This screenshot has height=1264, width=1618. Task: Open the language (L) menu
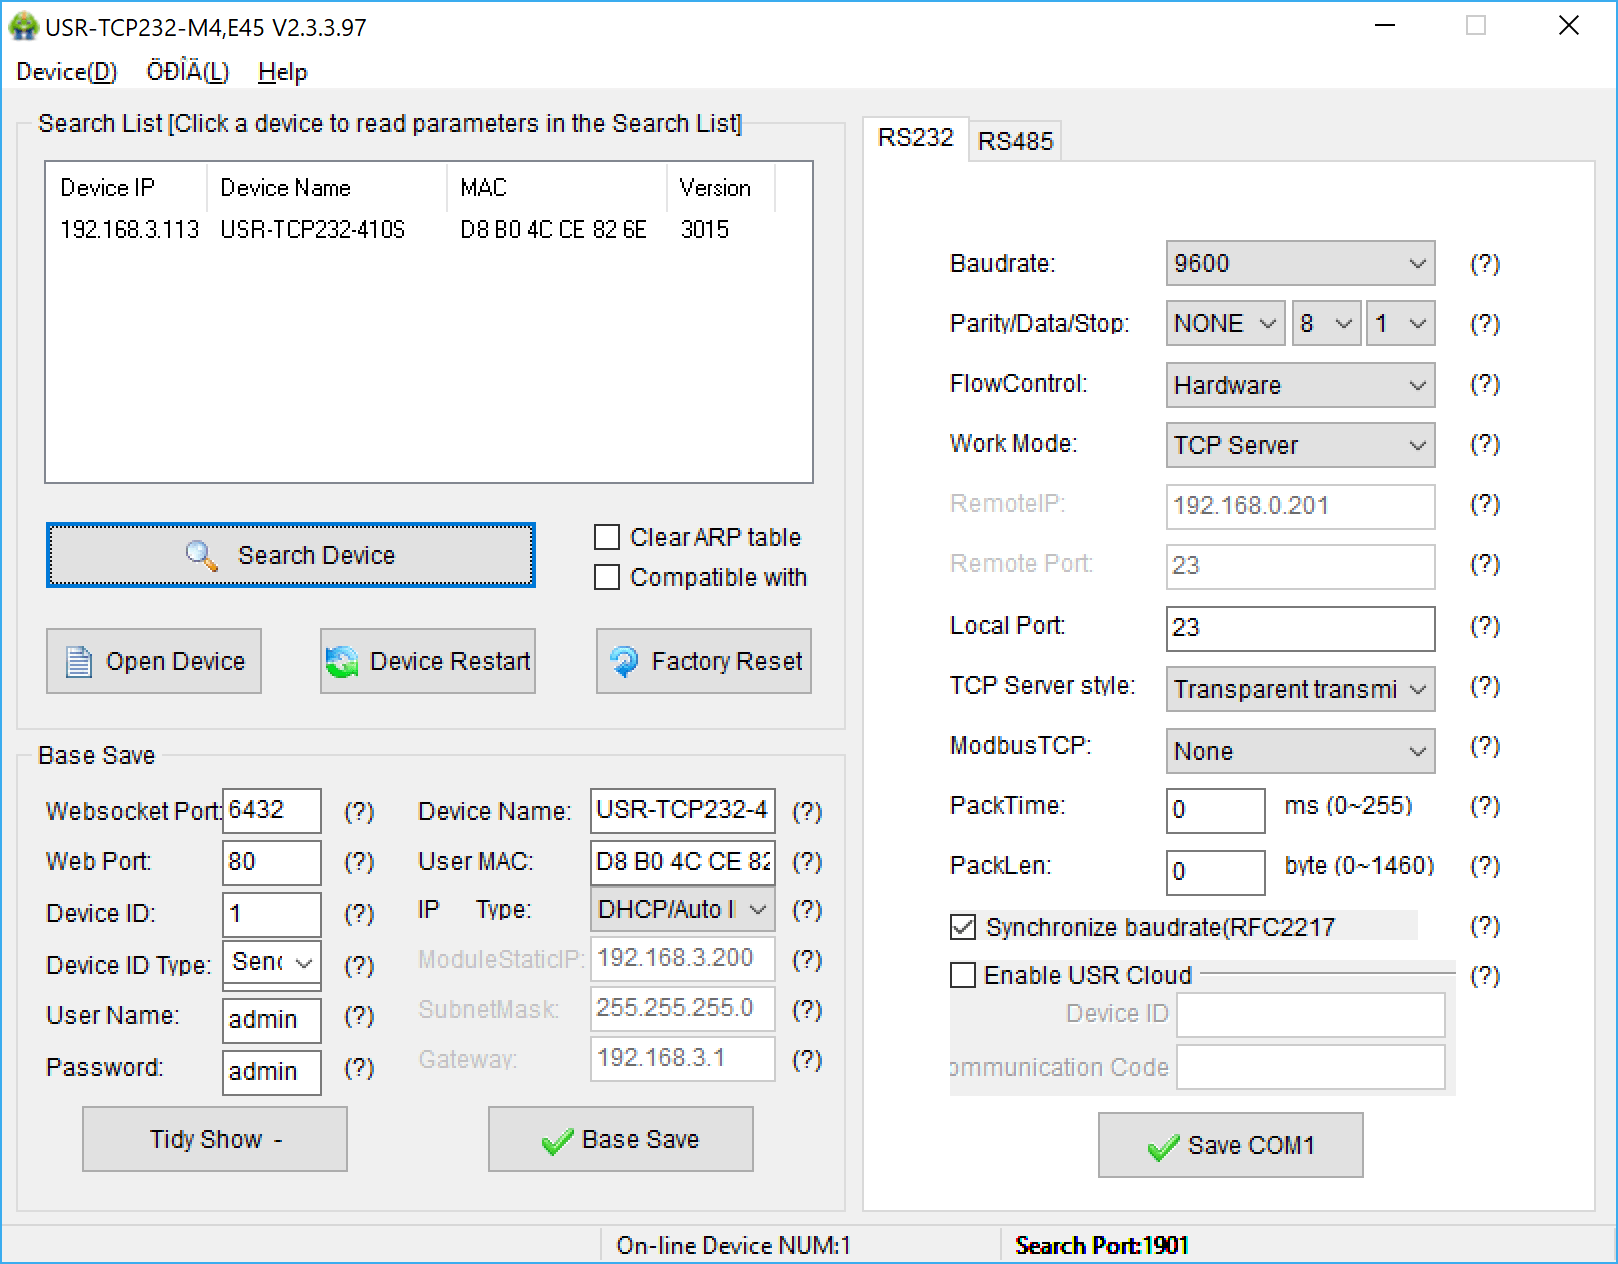pos(188,72)
